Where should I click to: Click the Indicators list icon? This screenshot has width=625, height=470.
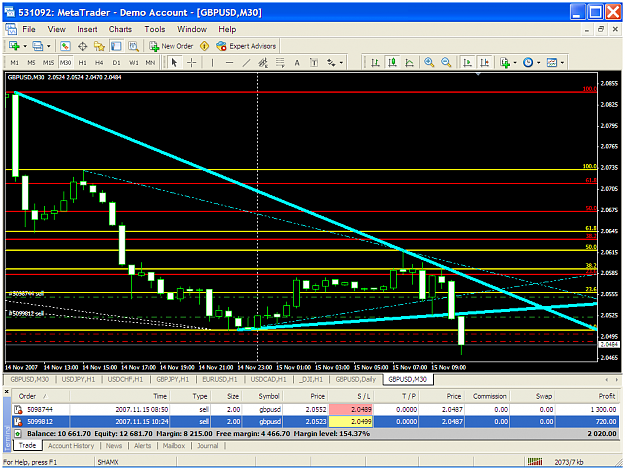pyautogui.click(x=505, y=63)
